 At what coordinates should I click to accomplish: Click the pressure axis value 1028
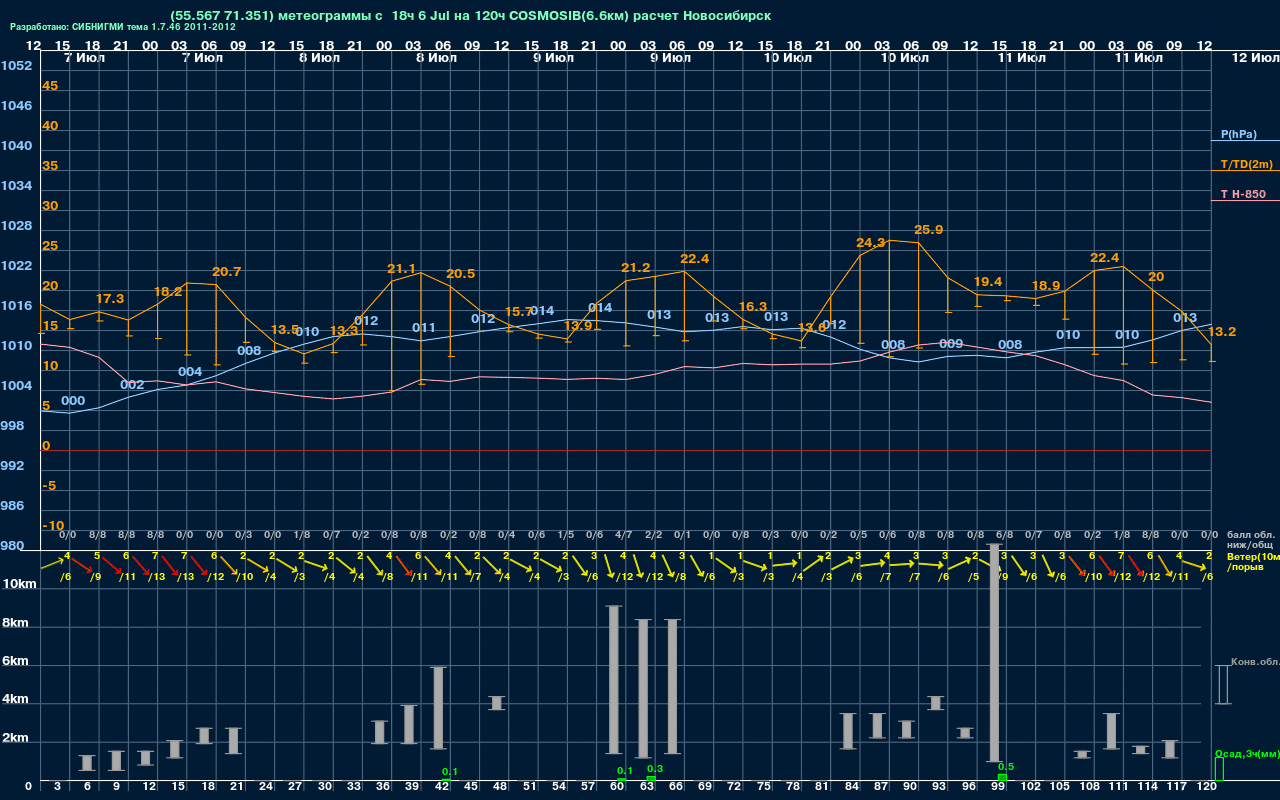pos(16,226)
